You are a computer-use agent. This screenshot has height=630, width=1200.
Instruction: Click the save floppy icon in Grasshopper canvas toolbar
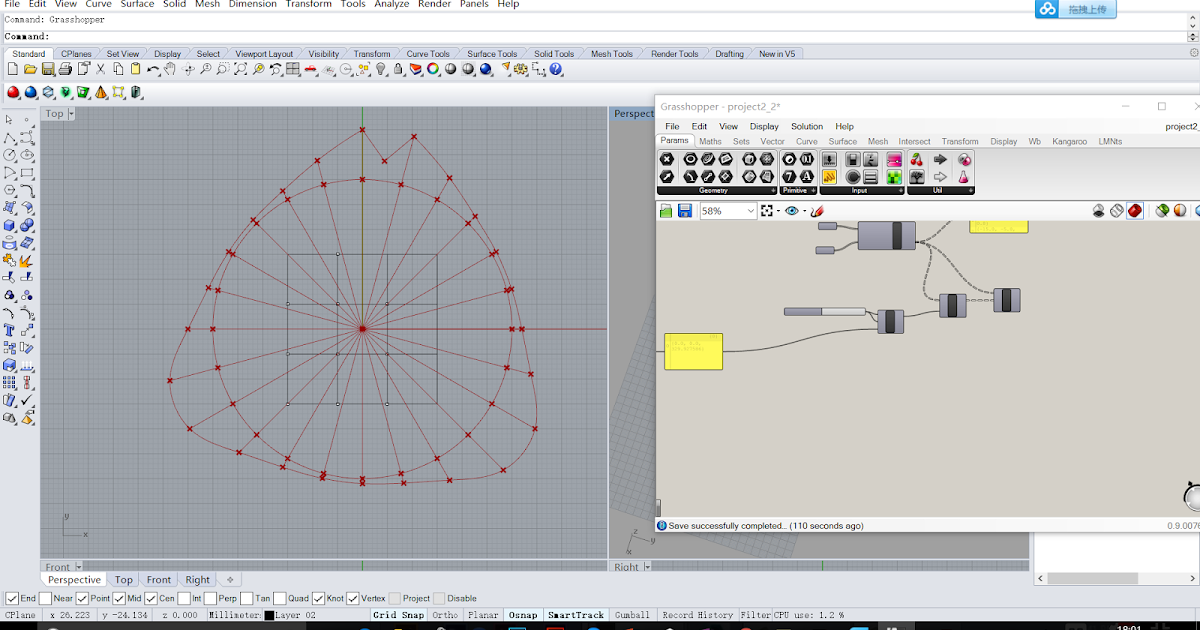[x=685, y=210]
